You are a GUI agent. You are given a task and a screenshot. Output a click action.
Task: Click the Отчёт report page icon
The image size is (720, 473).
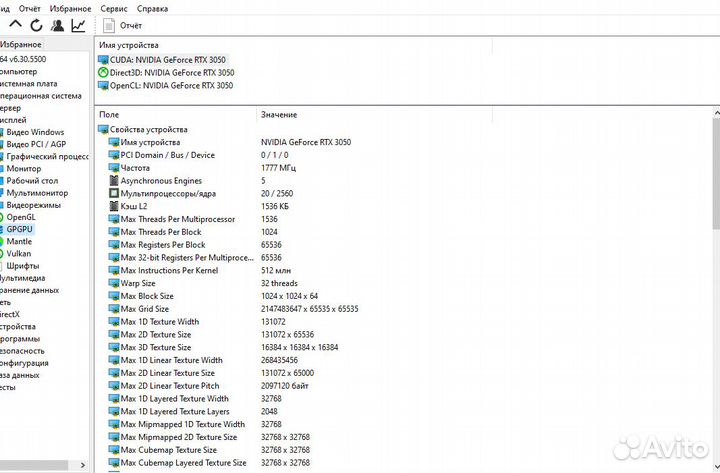109,26
